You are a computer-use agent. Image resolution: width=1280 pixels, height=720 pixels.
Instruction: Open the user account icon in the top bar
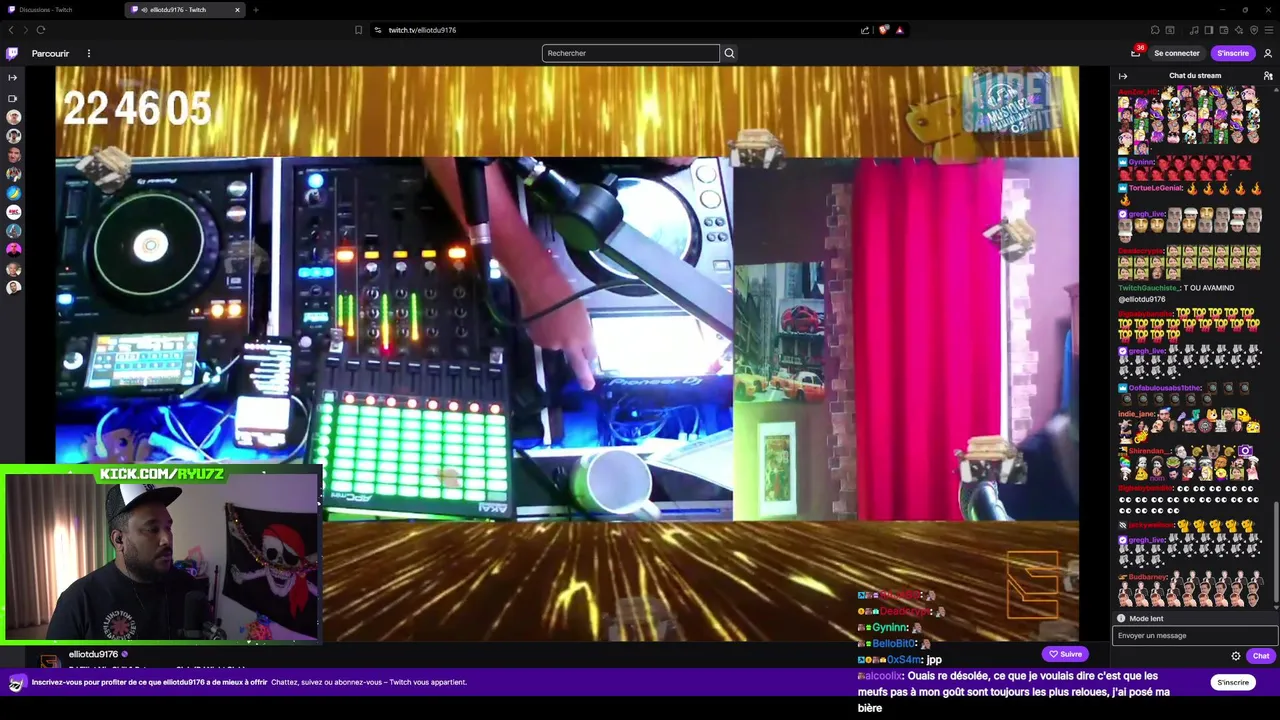click(1268, 53)
